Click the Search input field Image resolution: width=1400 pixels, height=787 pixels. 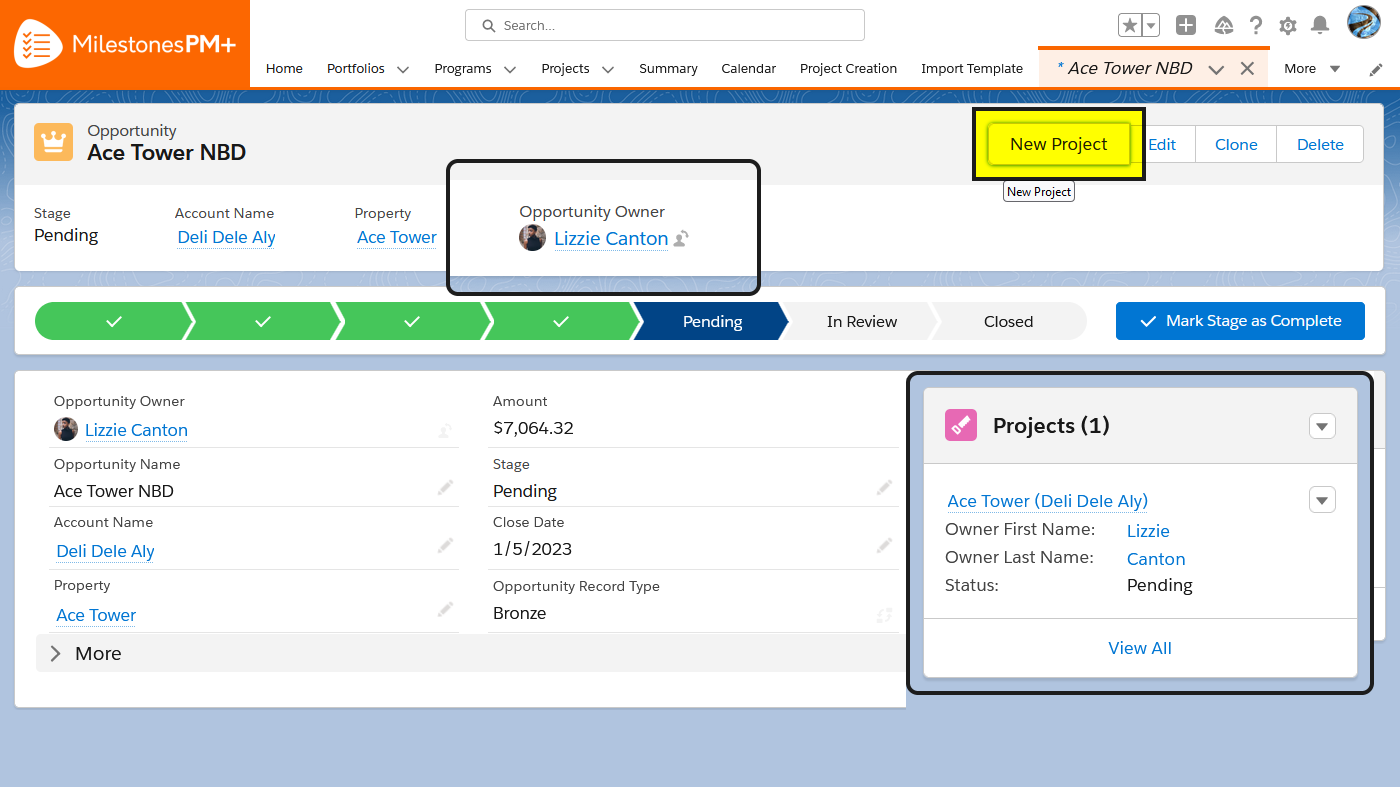click(665, 25)
